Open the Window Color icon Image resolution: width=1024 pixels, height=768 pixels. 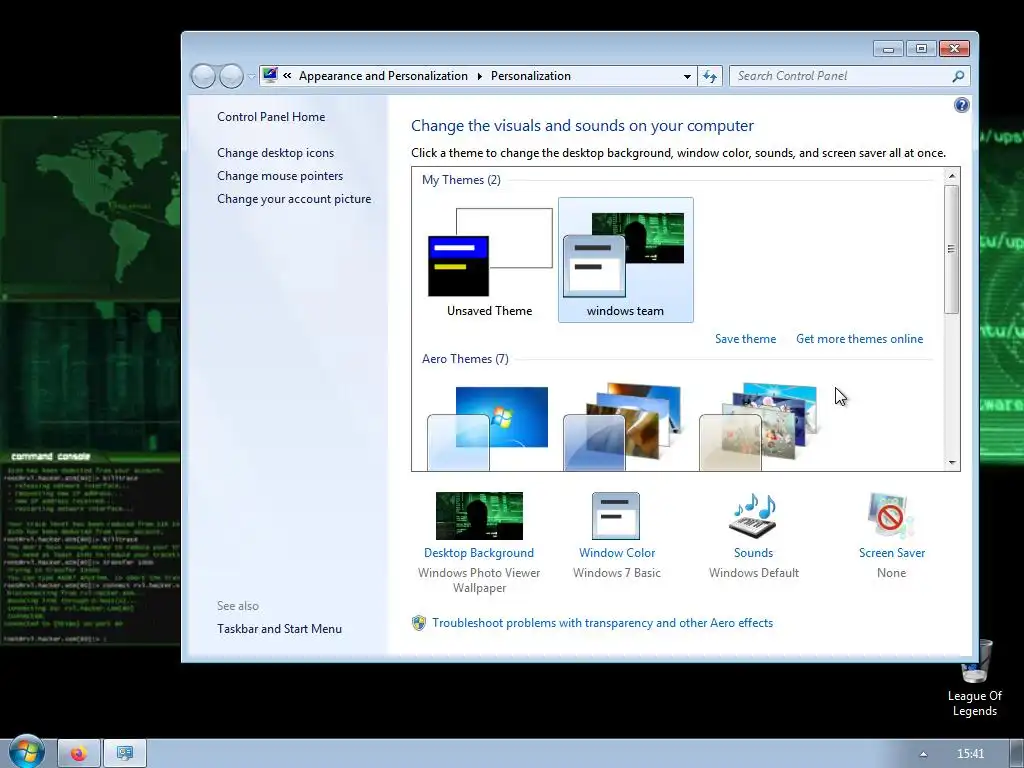pyautogui.click(x=616, y=516)
